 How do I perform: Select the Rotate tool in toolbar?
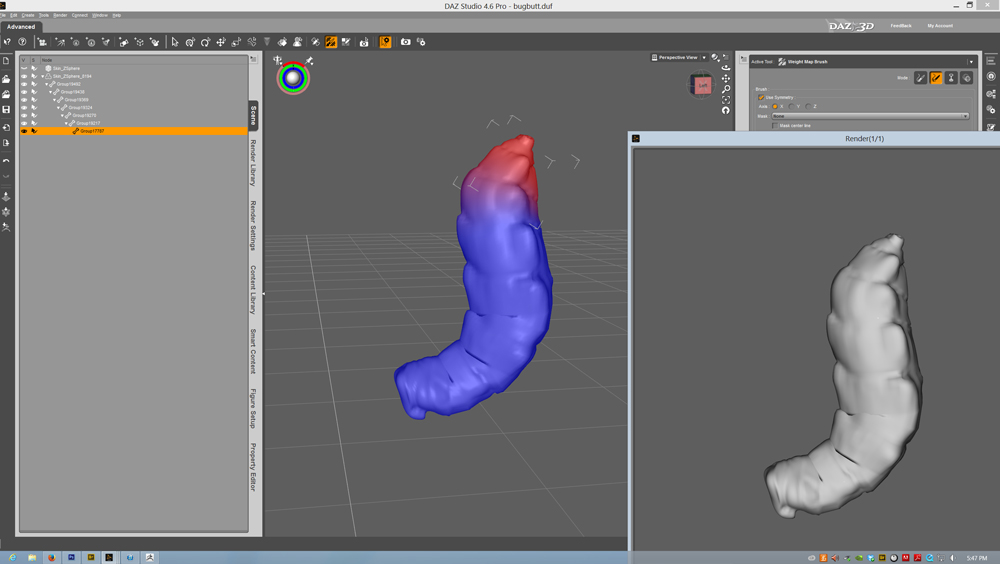(x=205, y=42)
